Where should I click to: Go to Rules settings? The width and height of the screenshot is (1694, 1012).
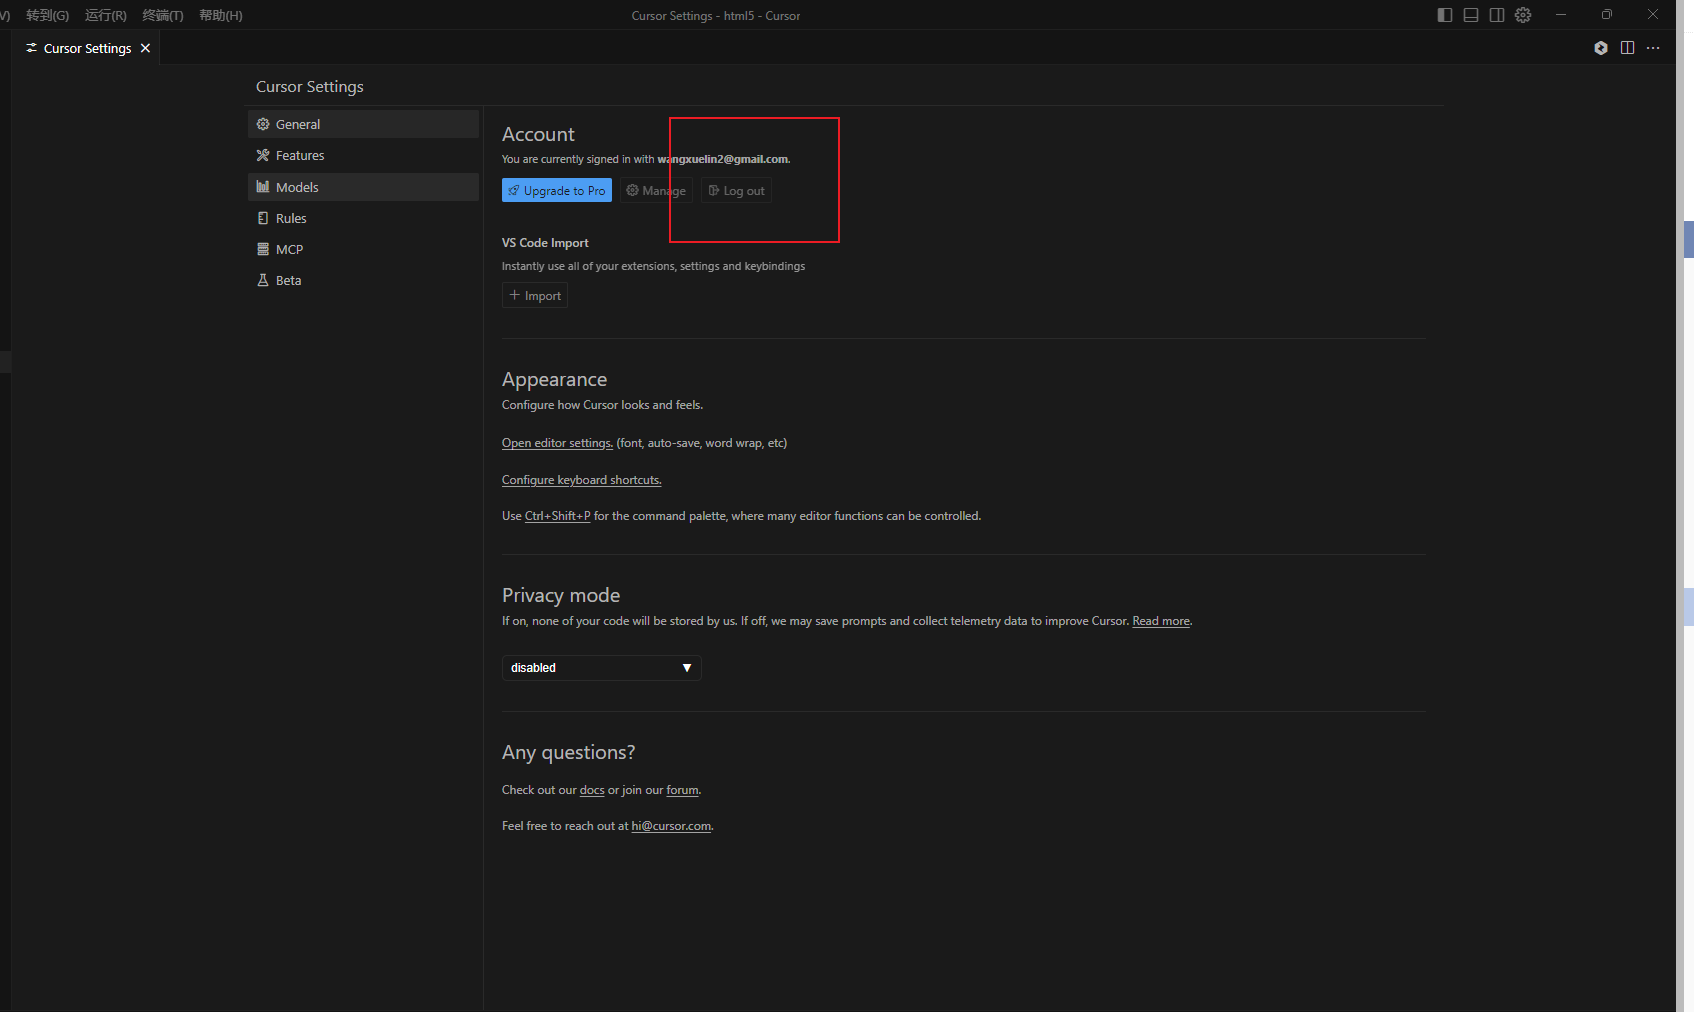(363, 218)
